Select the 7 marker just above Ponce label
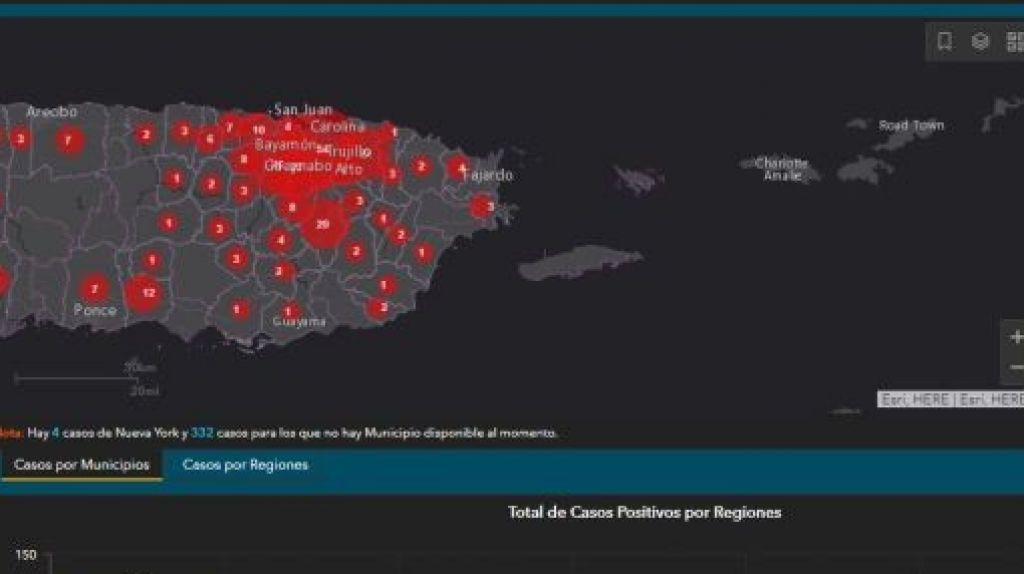This screenshot has height=574, width=1024. [95, 289]
